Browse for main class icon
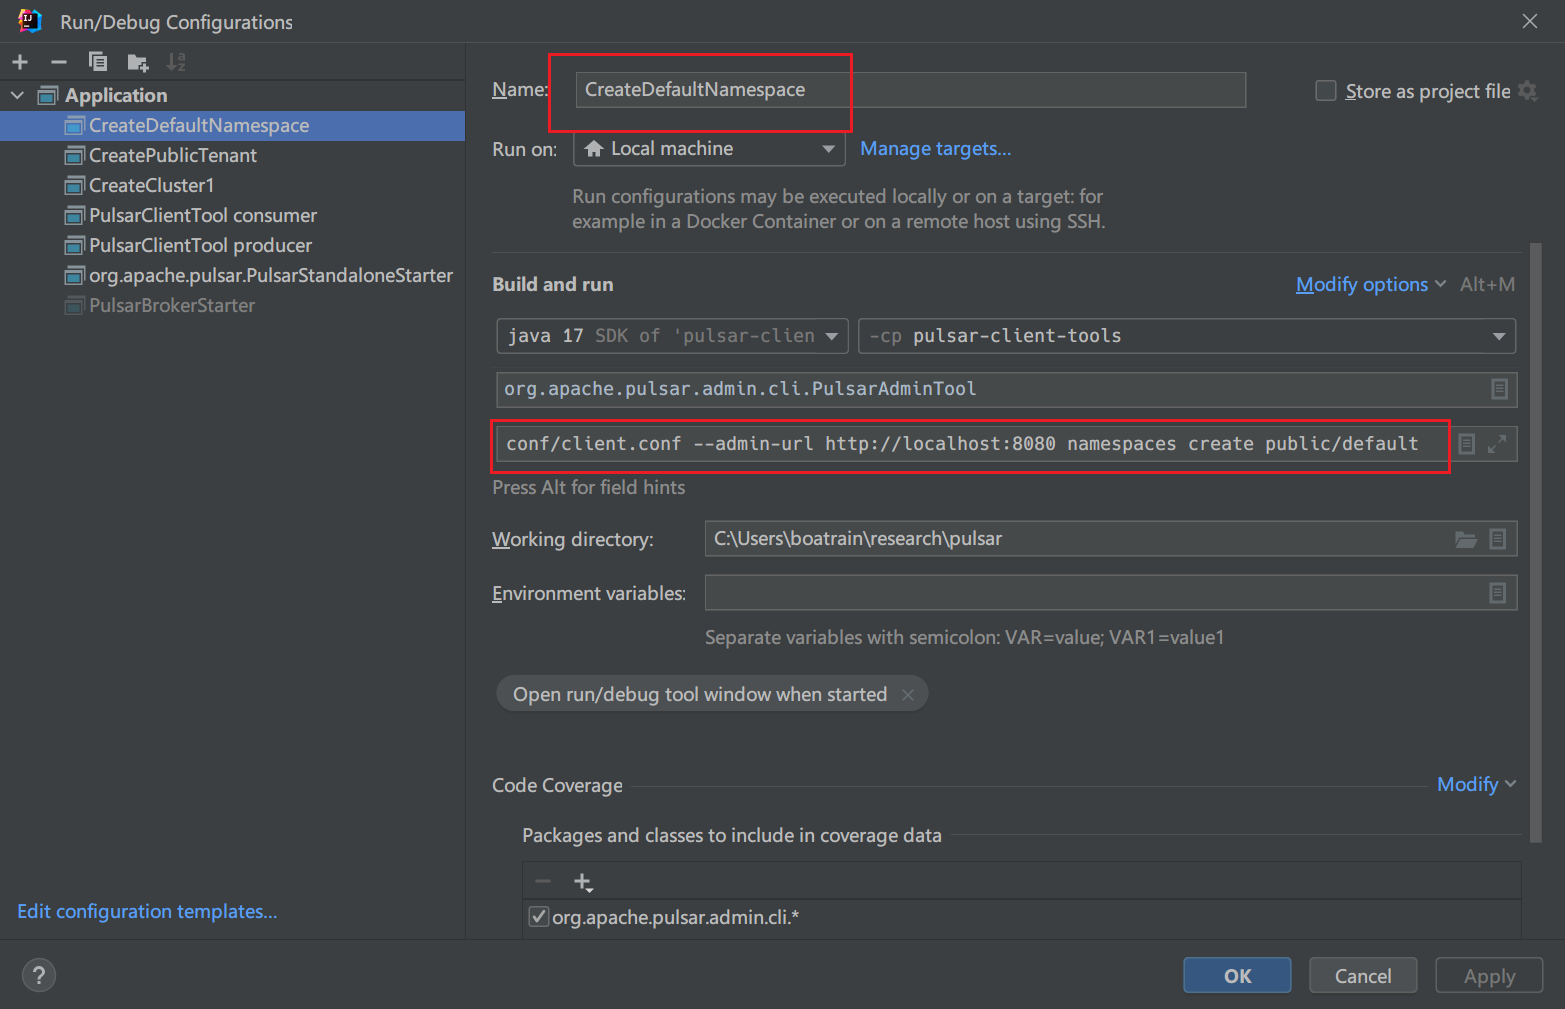 (1499, 389)
